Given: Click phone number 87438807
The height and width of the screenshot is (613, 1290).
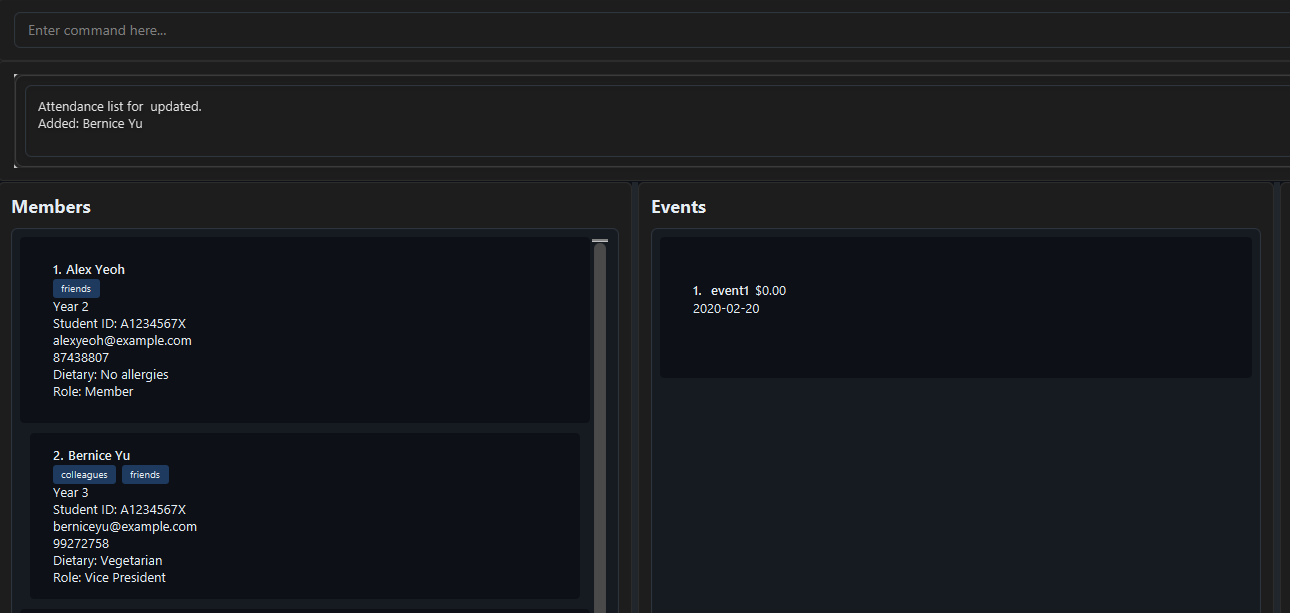Looking at the screenshot, I should coord(81,358).
